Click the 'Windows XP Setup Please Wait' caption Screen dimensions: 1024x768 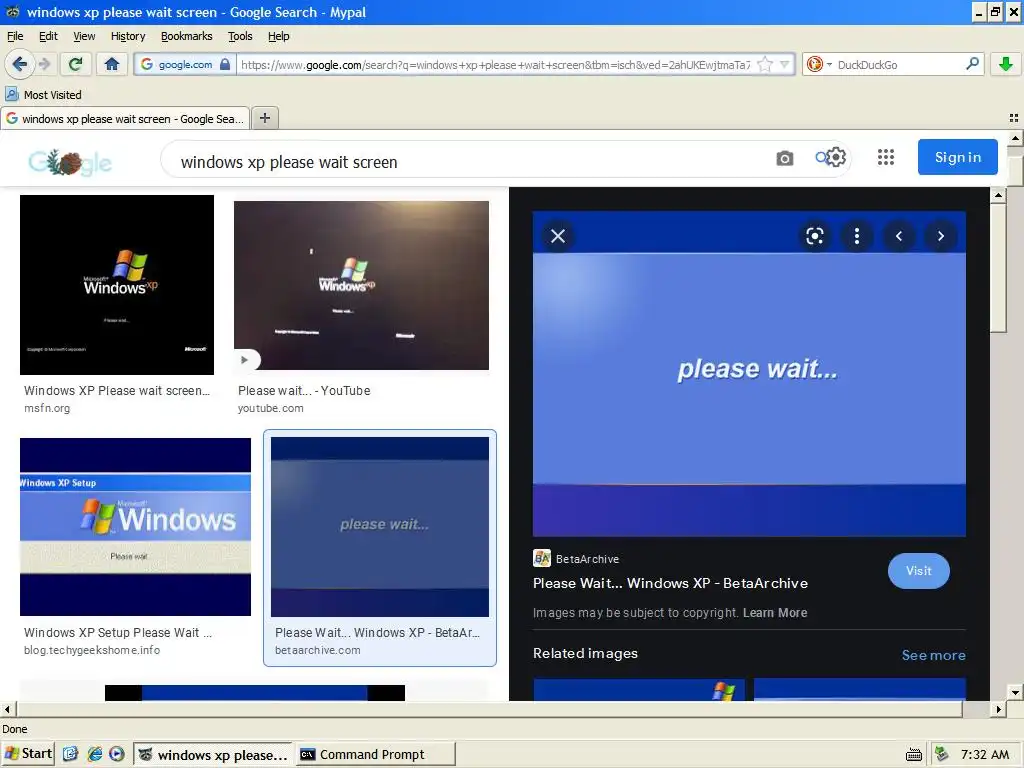point(118,633)
